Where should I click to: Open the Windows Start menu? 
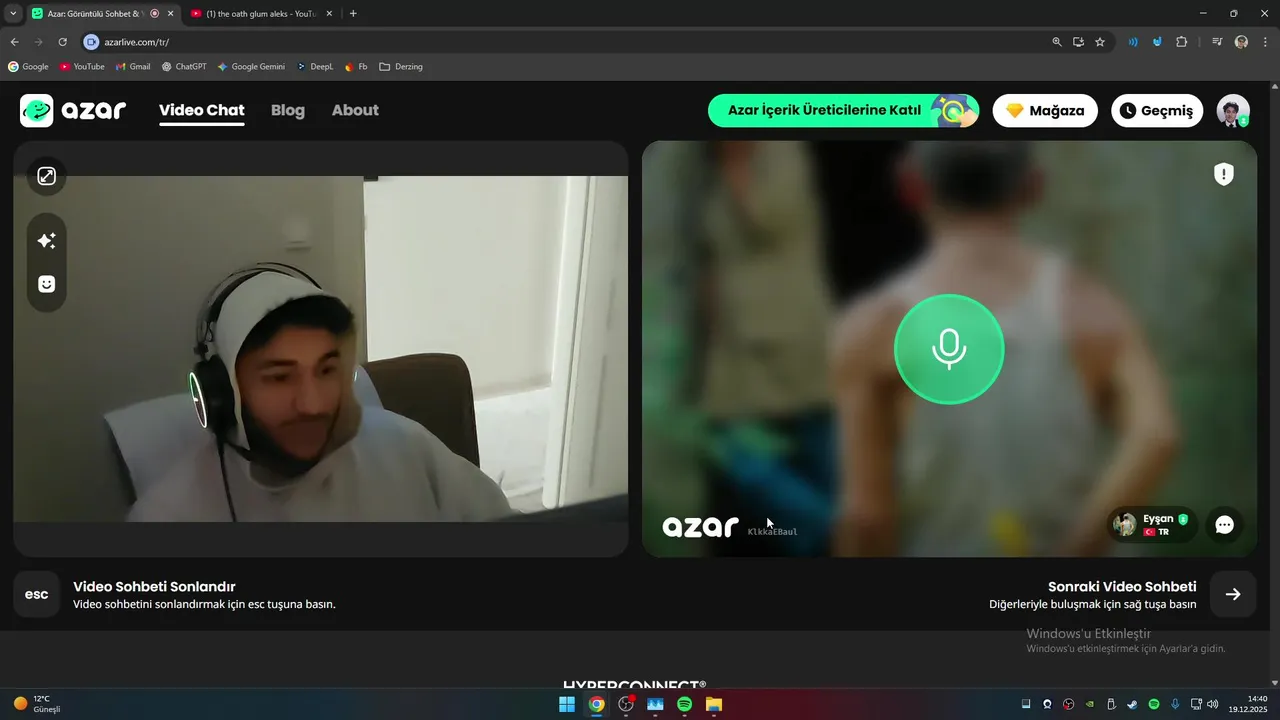[567, 704]
